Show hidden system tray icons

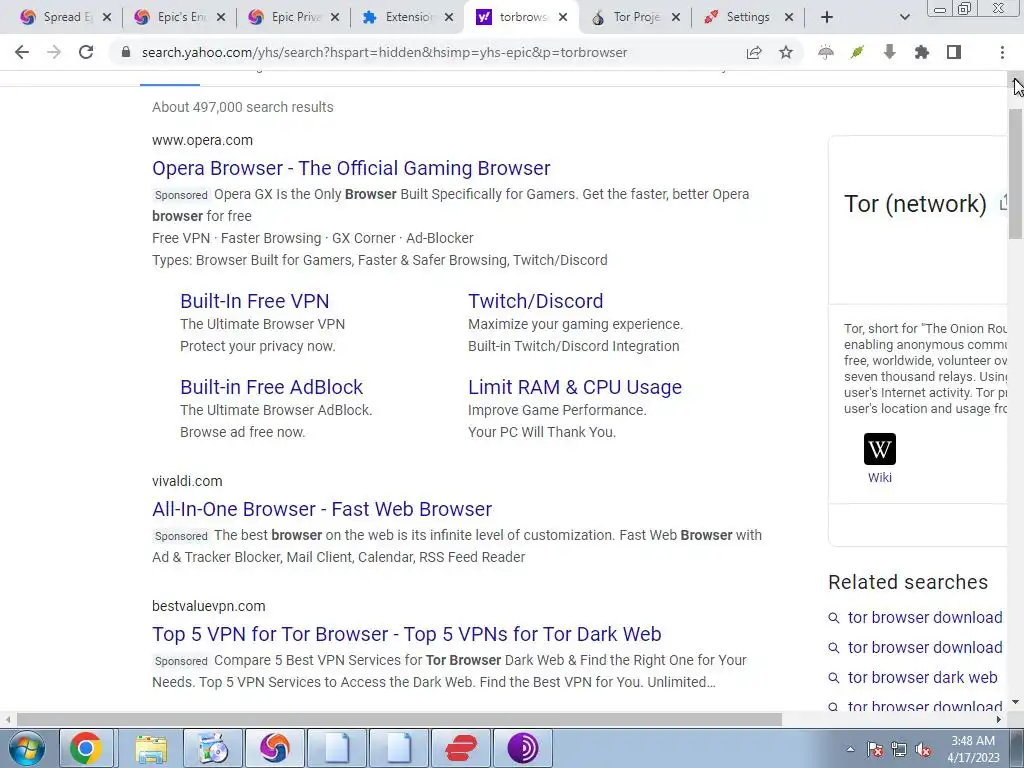pyautogui.click(x=850, y=749)
